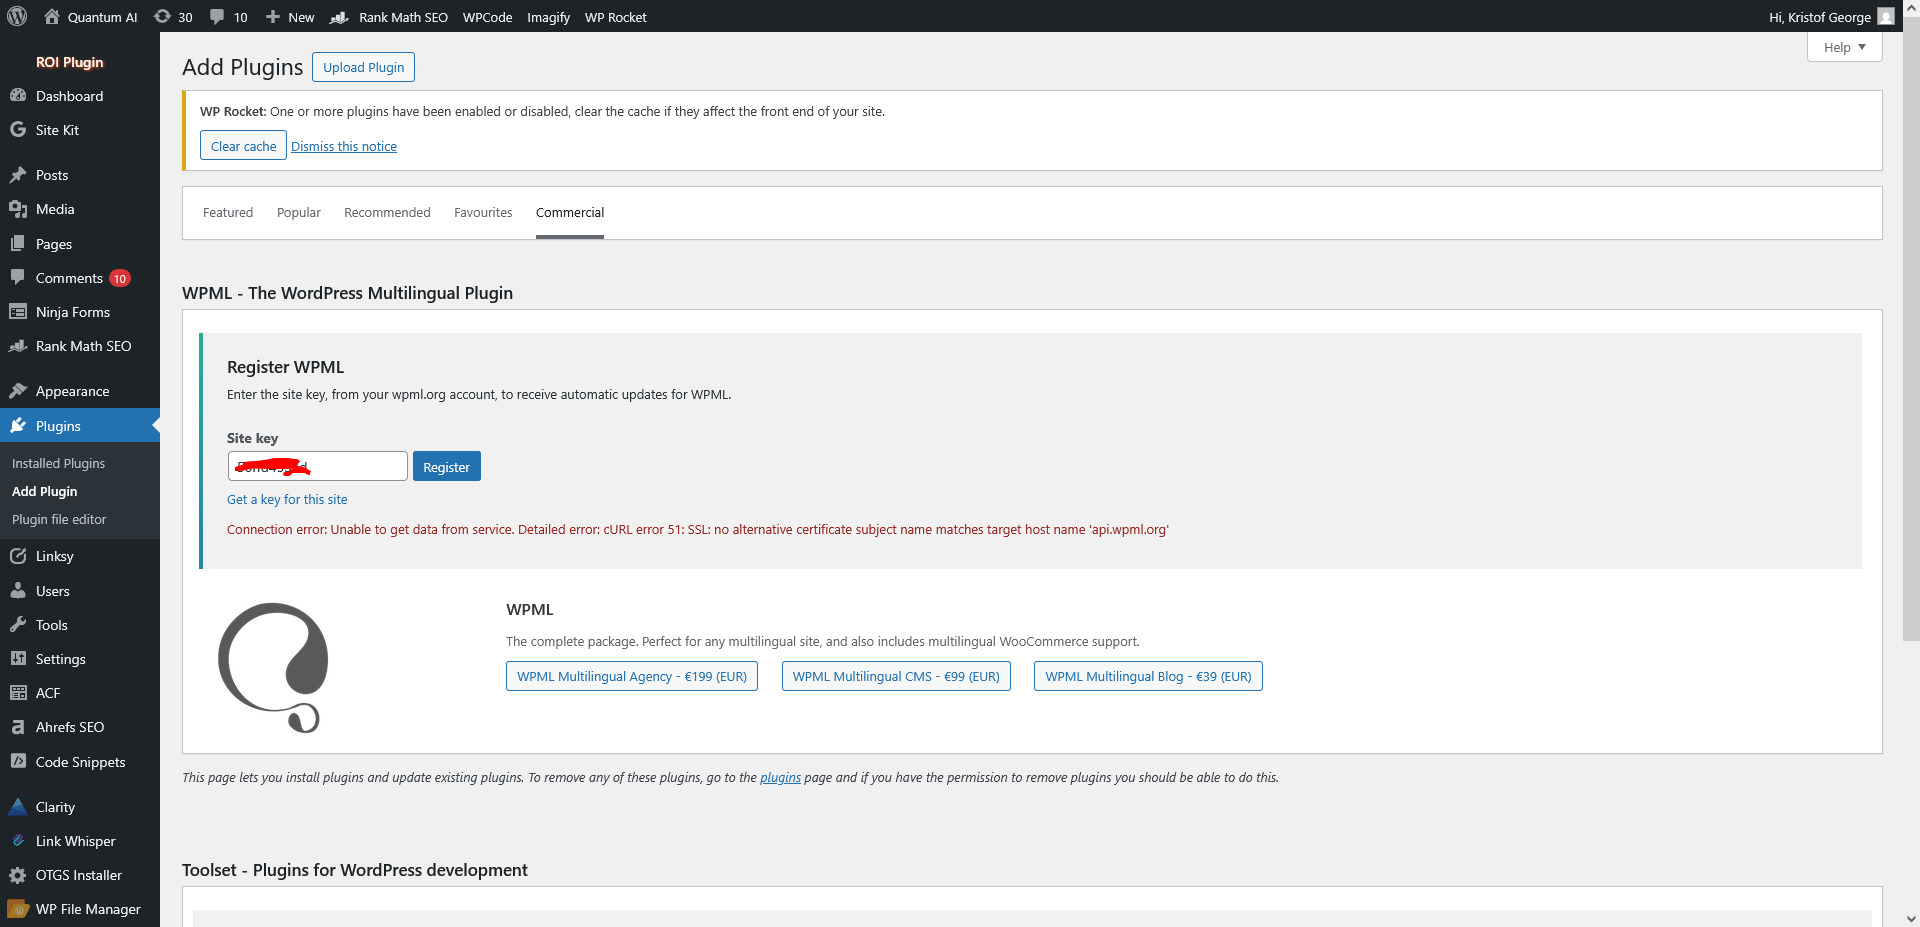Open the Appearance brush icon
1920x927 pixels.
[18, 391]
